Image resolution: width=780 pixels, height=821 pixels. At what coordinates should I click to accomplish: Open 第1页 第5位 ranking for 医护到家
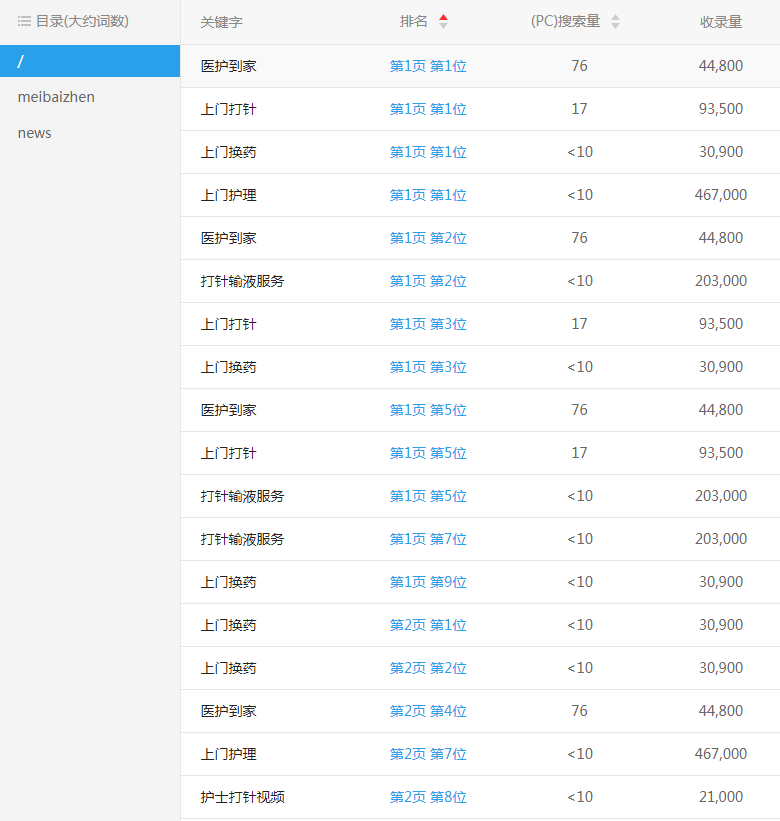tap(428, 410)
